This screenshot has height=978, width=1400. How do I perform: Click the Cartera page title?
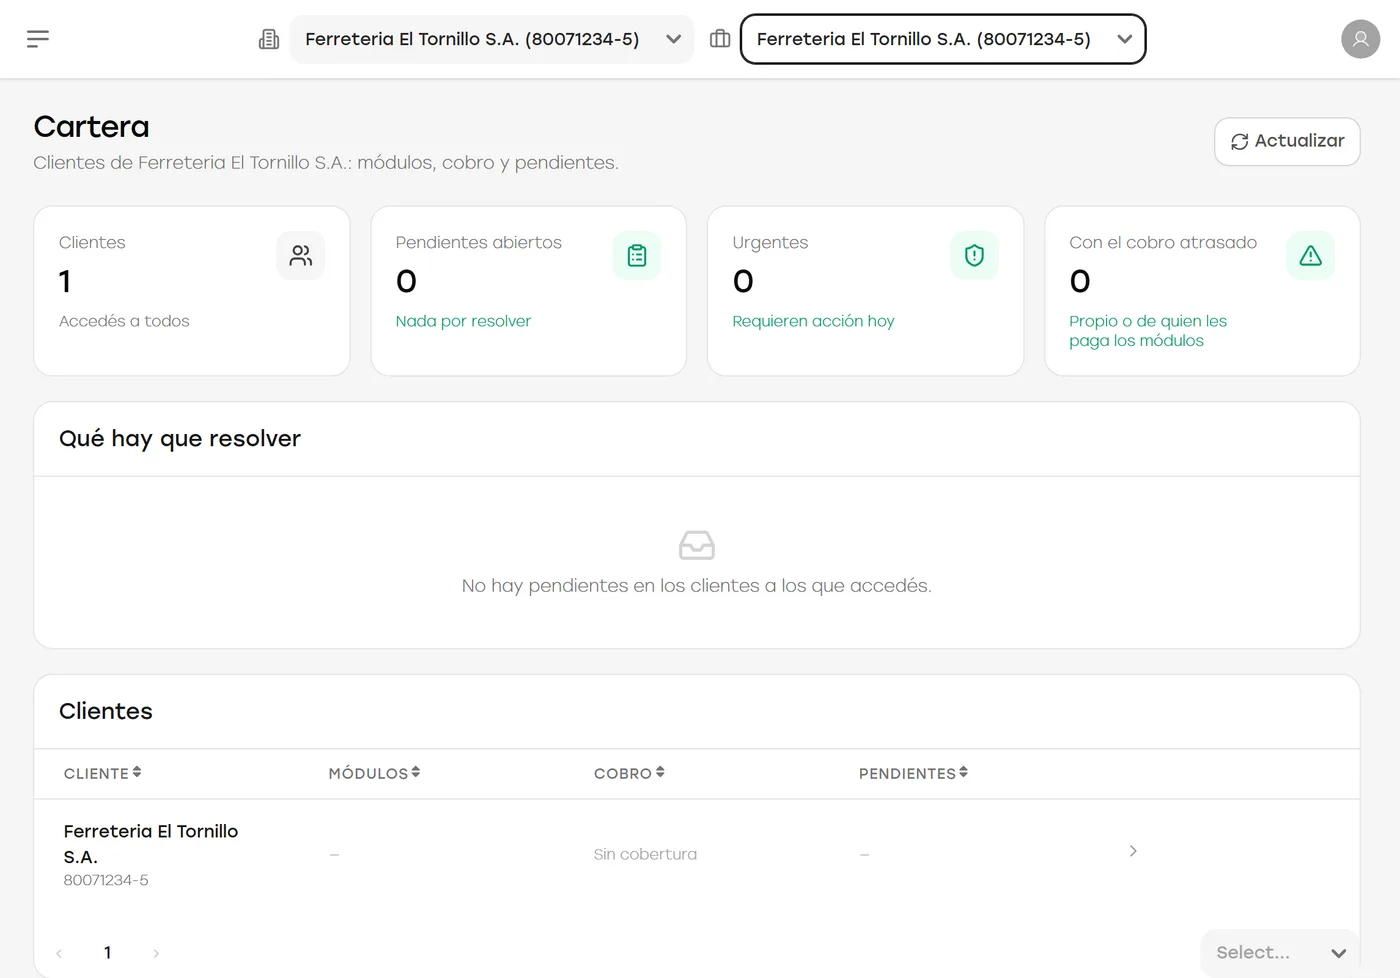pyautogui.click(x=91, y=126)
